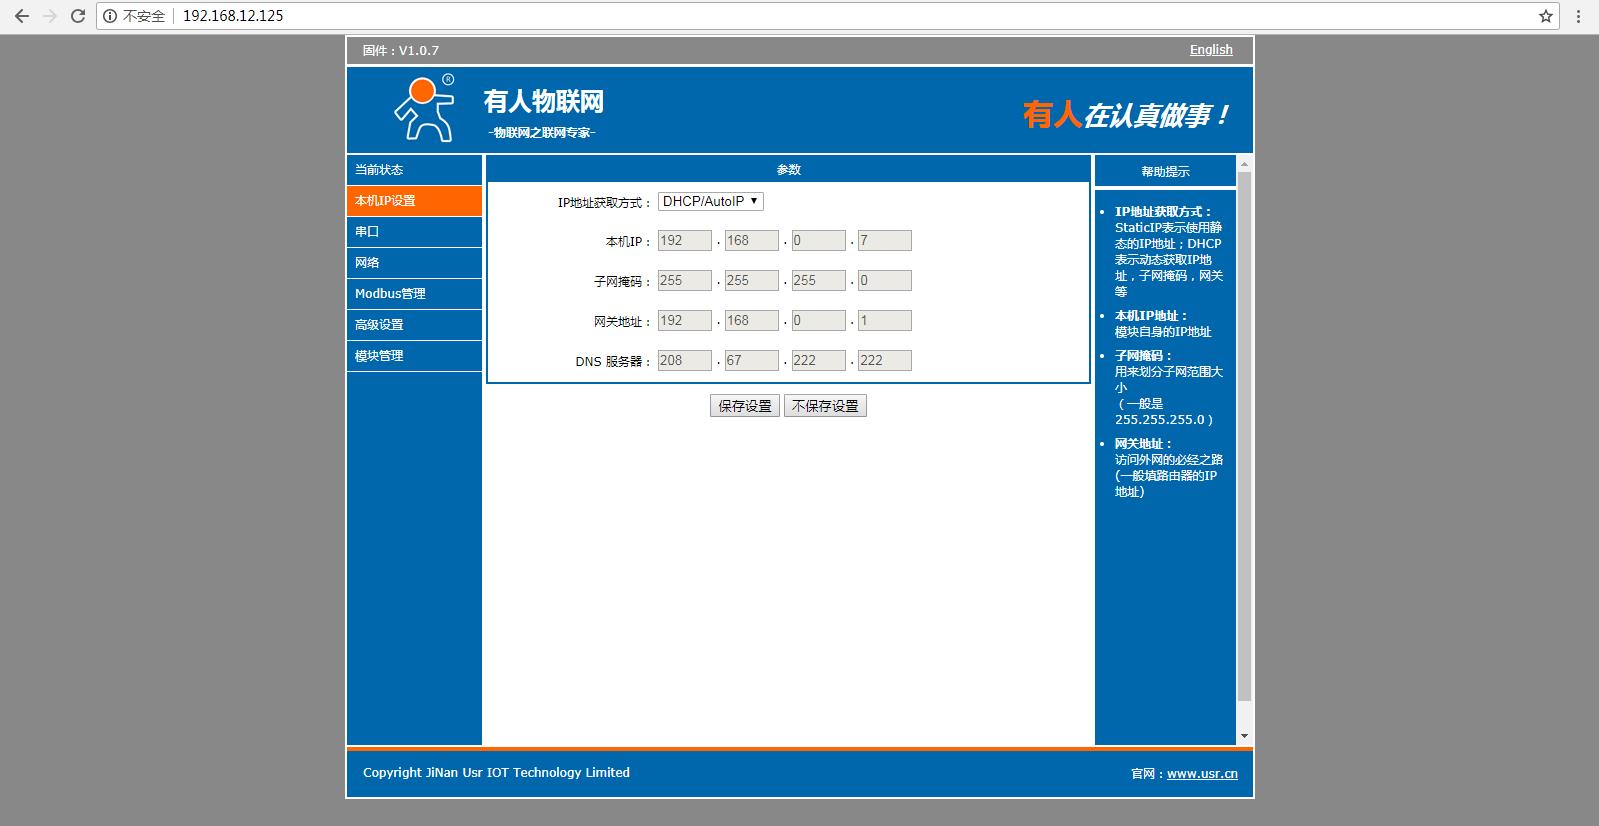1599x826 pixels.
Task: Click the not-secure site info icon
Action: pos(110,16)
